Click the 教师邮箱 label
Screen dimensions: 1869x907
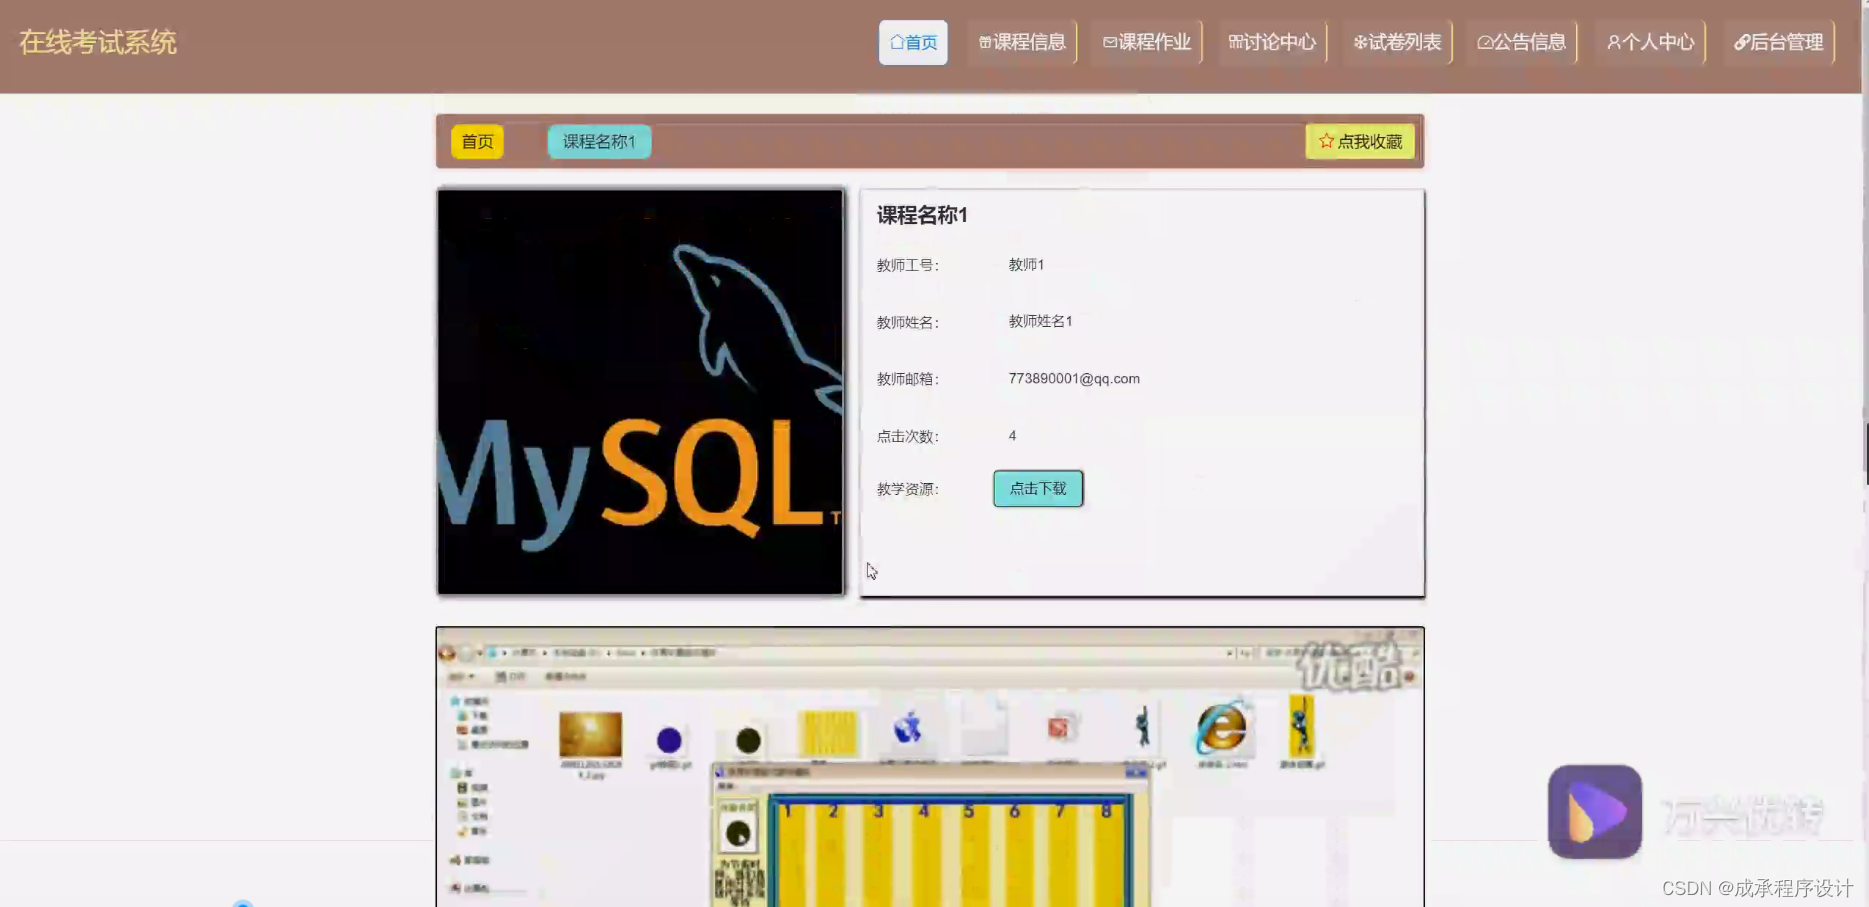point(907,379)
